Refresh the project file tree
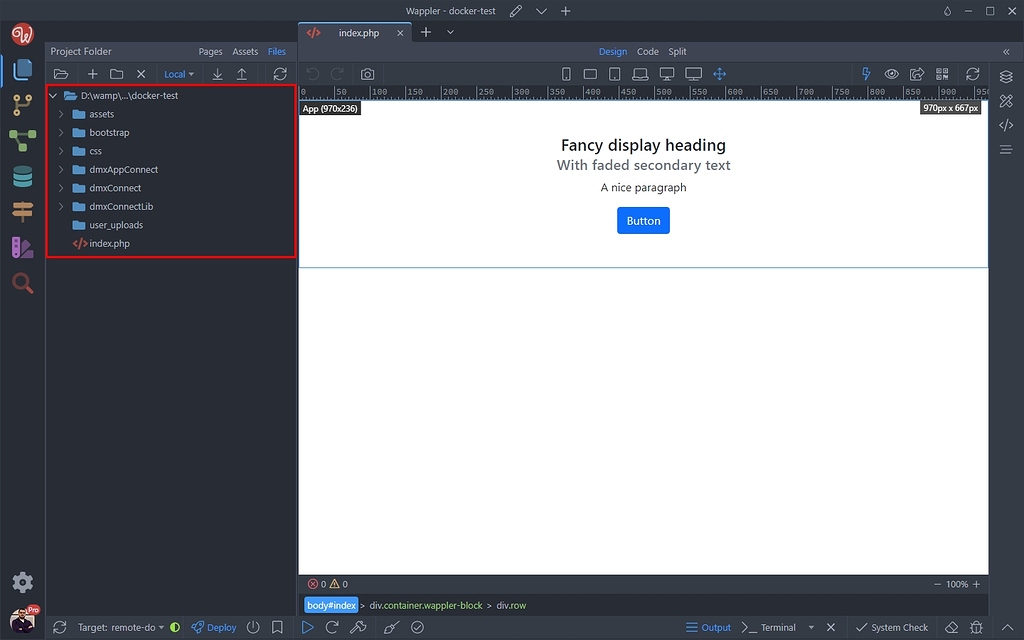The width and height of the screenshot is (1024, 640). click(x=280, y=74)
